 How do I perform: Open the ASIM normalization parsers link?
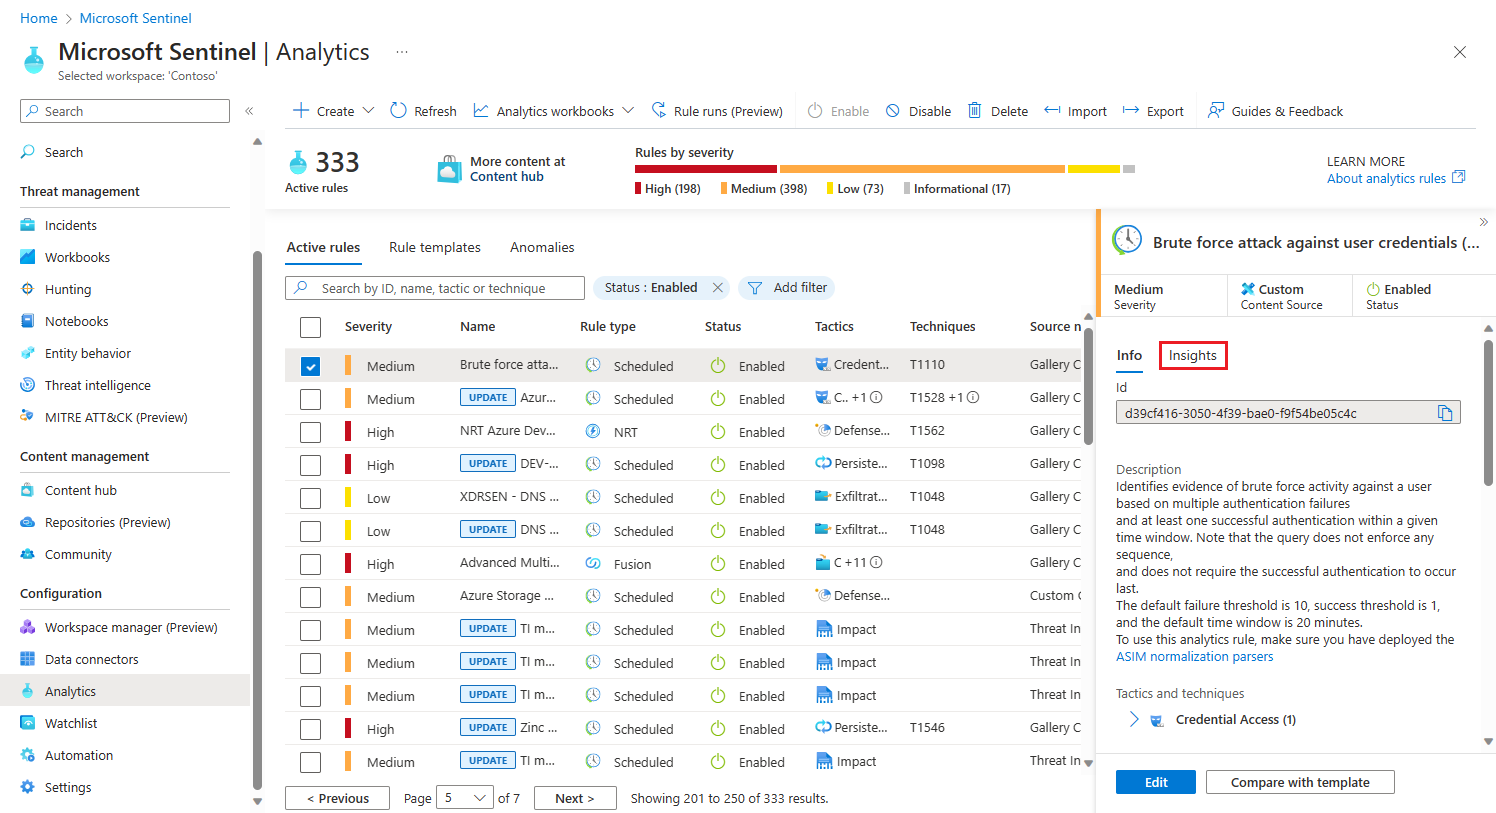click(1197, 656)
